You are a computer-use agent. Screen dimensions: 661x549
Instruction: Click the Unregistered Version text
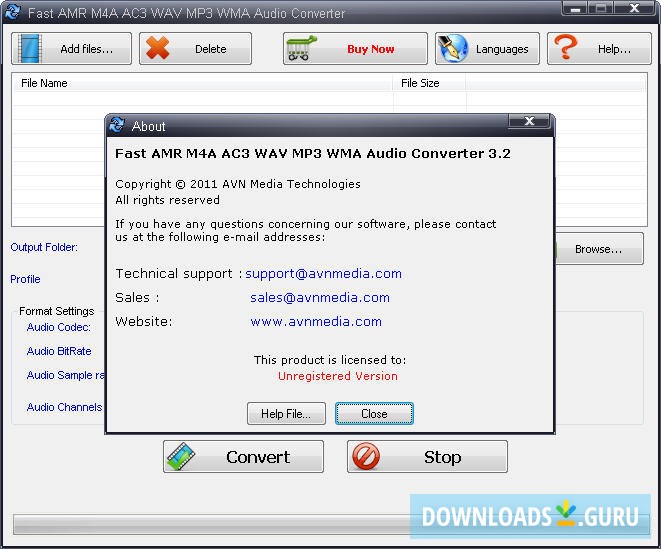click(x=338, y=376)
